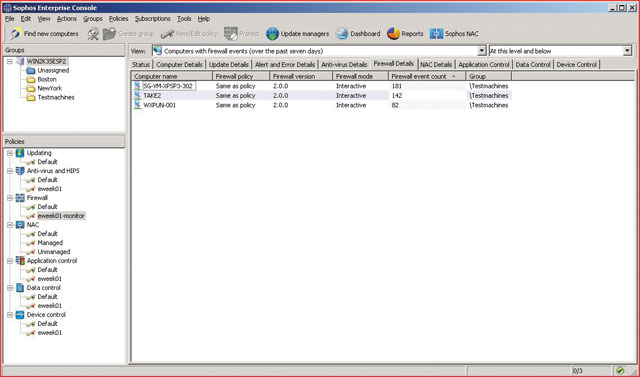Click the View/Edit policy icon
Viewport: 640px width, 377px height.
[167, 34]
